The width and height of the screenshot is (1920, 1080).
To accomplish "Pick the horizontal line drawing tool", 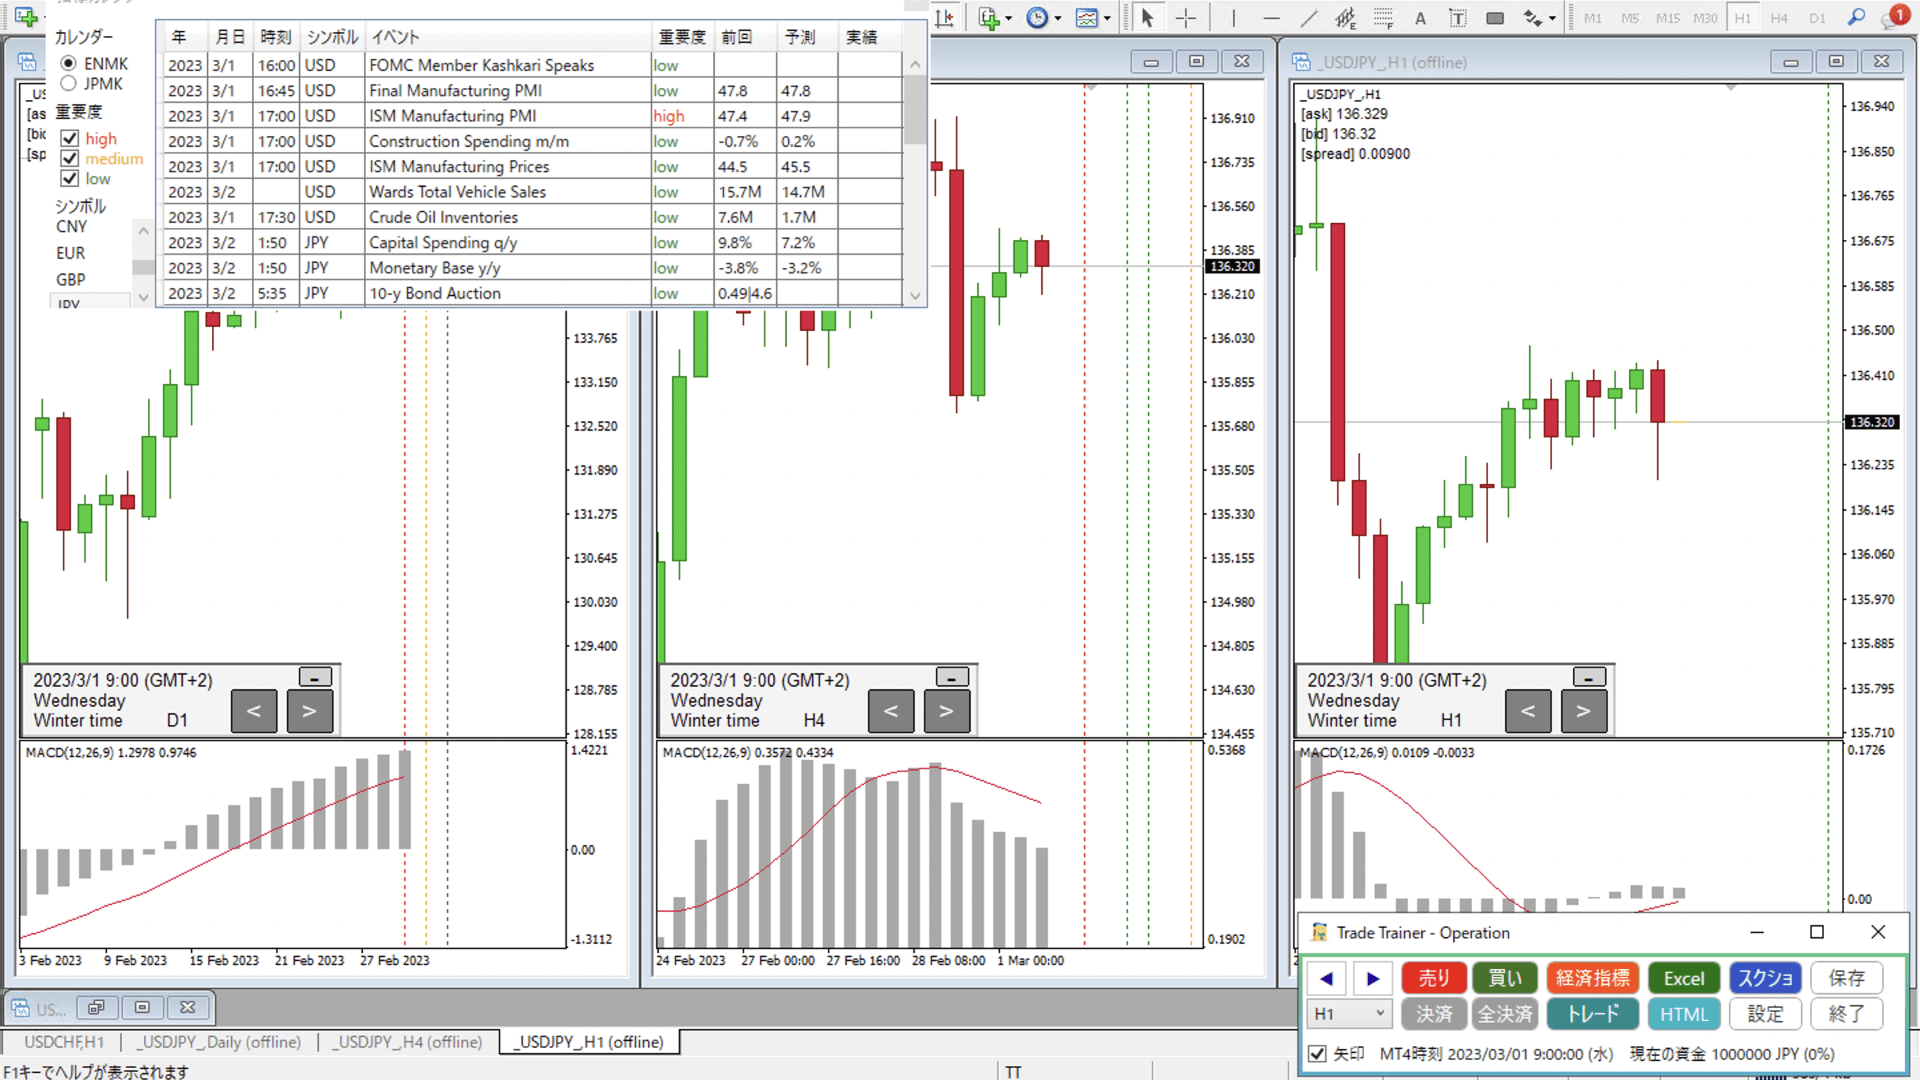I will [x=1271, y=18].
